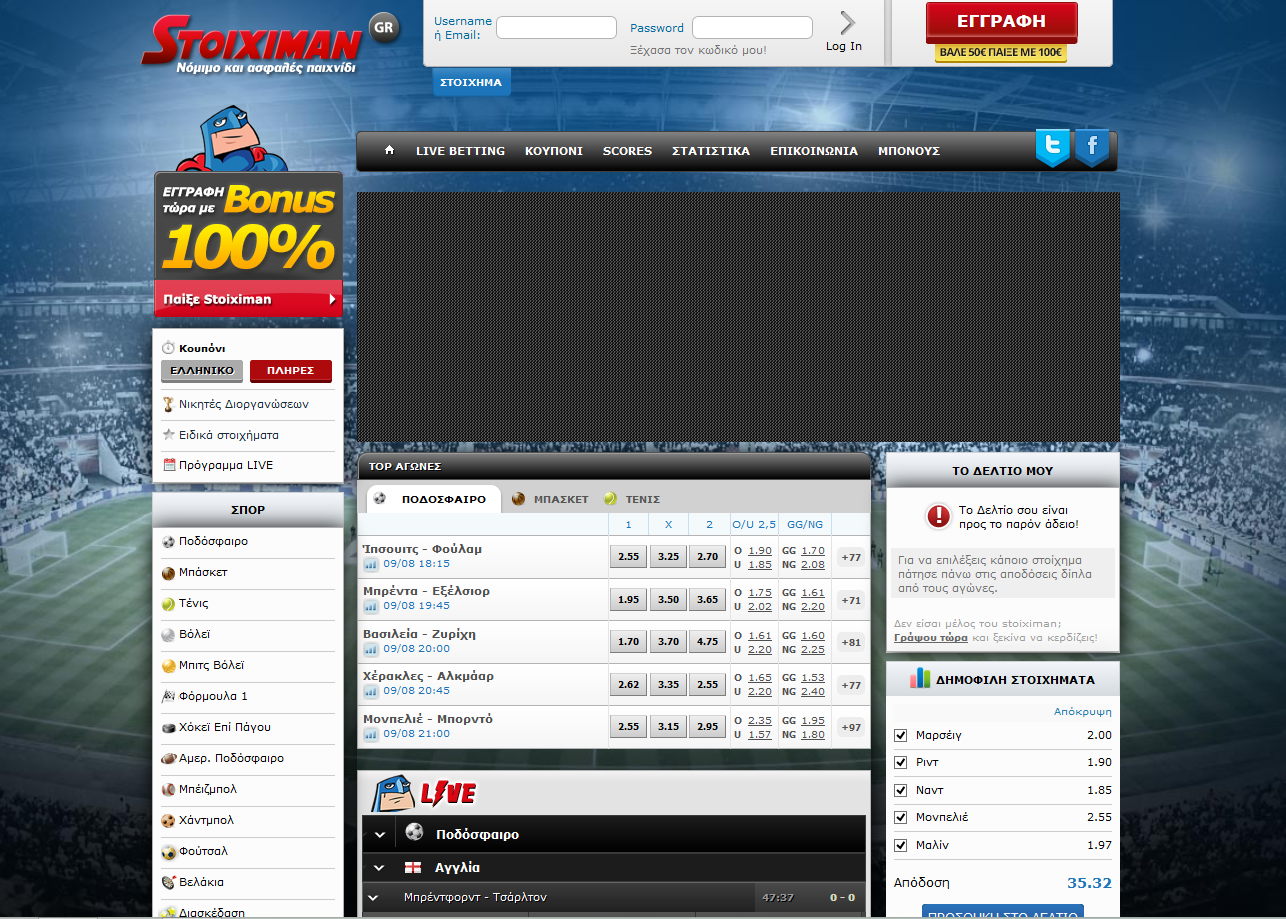1286x919 pixels.
Task: Open stats icon for Βασιλεία - Ζυρίχη
Action: pyautogui.click(x=371, y=649)
